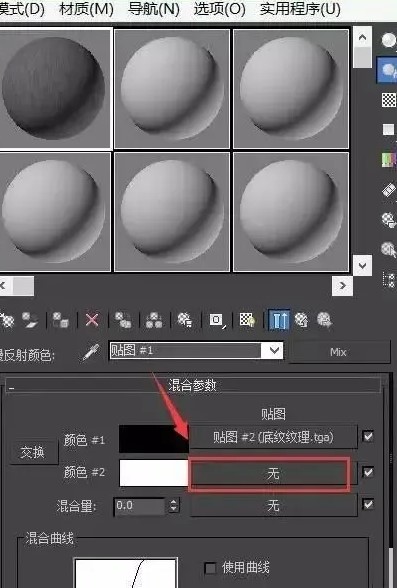This screenshot has height=588, width=397.
Task: Click the sample slots scroll right arrow
Action: (x=342, y=286)
